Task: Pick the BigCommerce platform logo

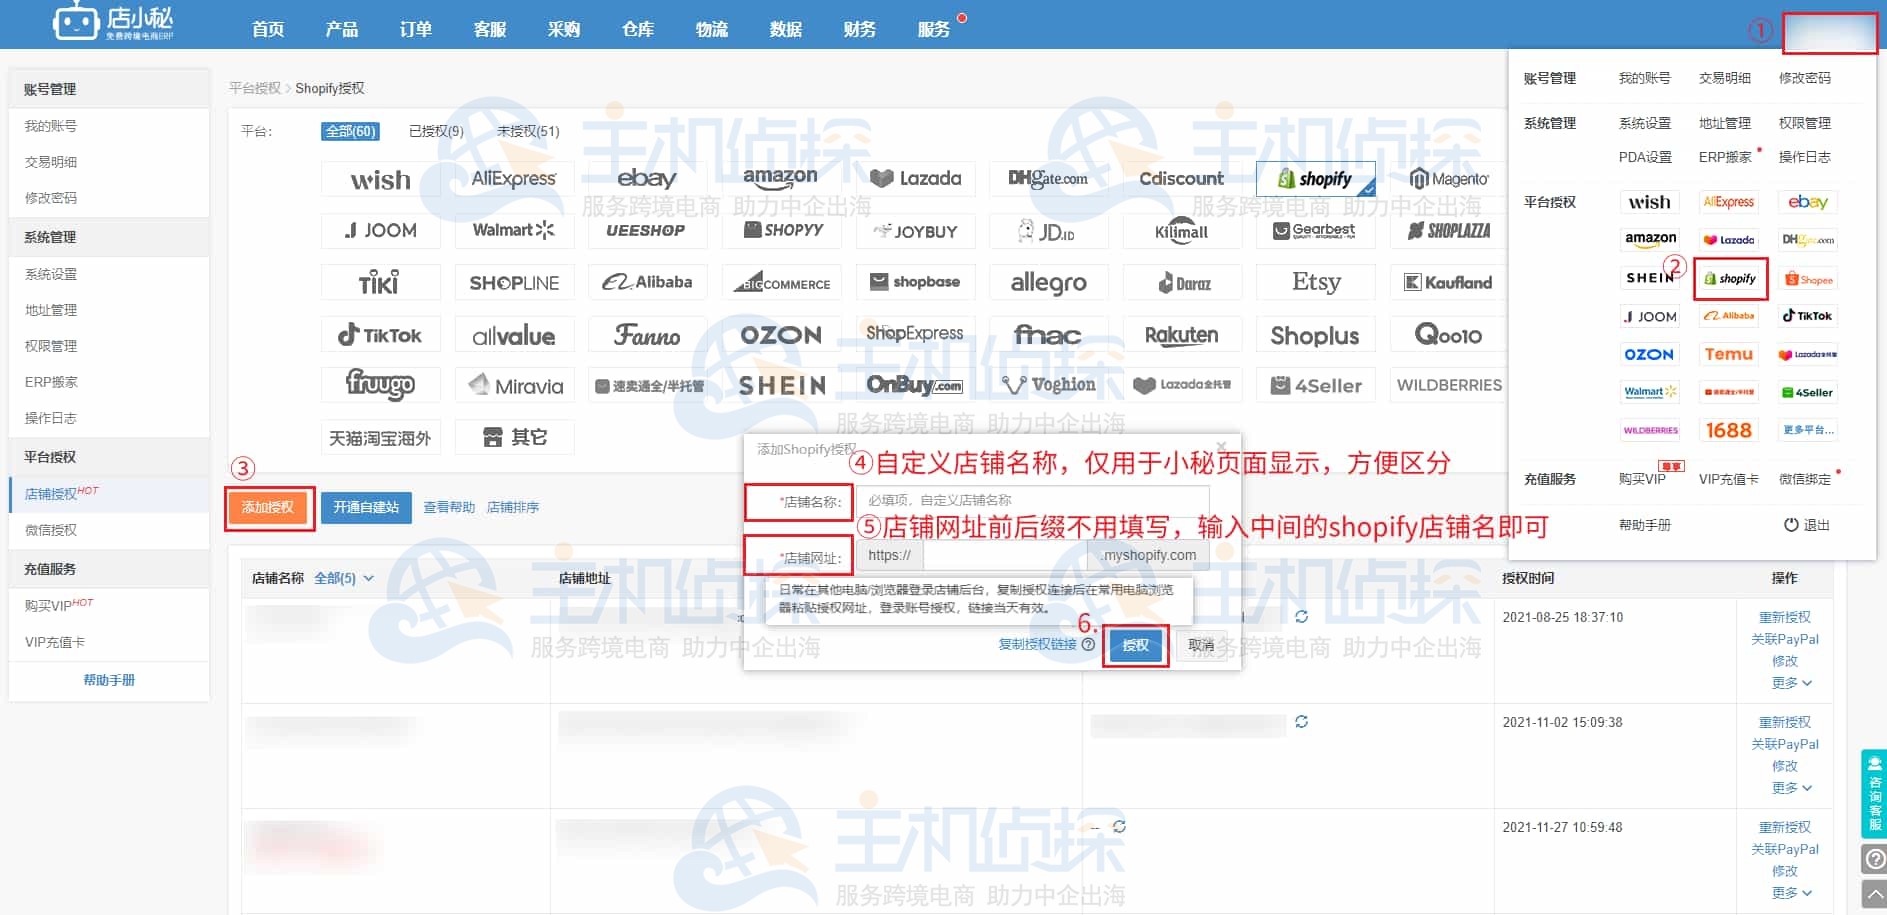Action: 781,283
